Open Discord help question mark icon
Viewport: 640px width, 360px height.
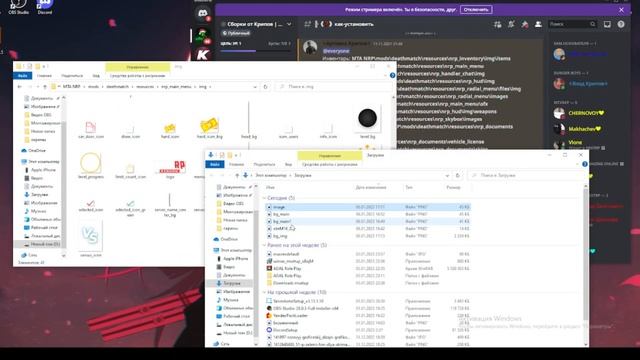tap(621, 24)
